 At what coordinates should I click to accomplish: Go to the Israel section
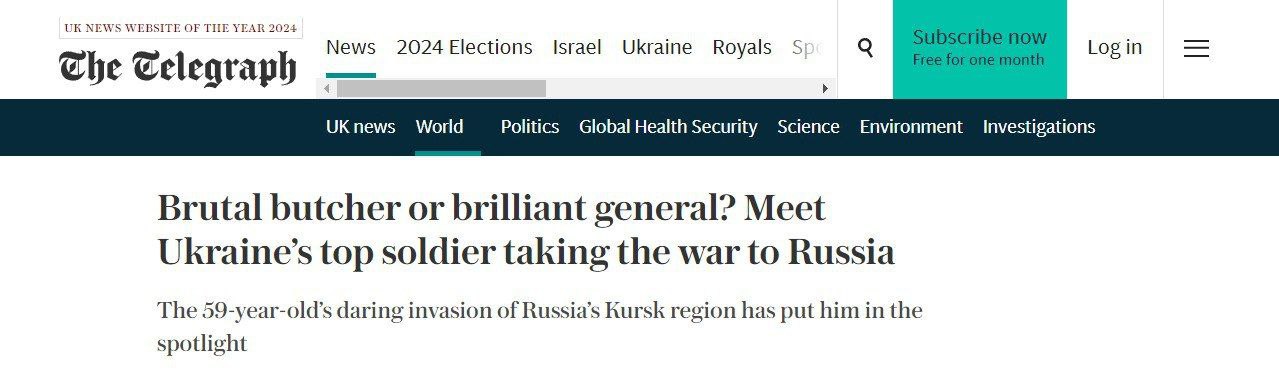[x=577, y=47]
